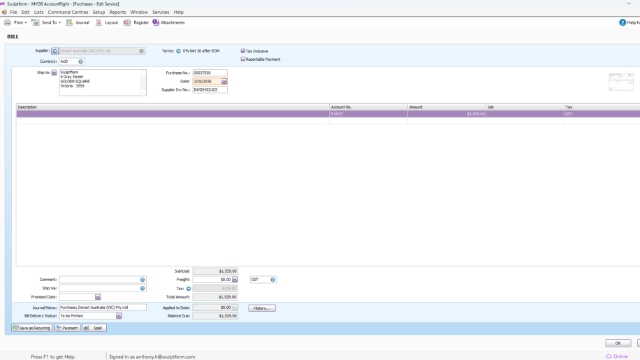Image resolution: width=640 pixels, height=360 pixels.
Task: Click the Journal Memo field
Action: click(x=103, y=307)
